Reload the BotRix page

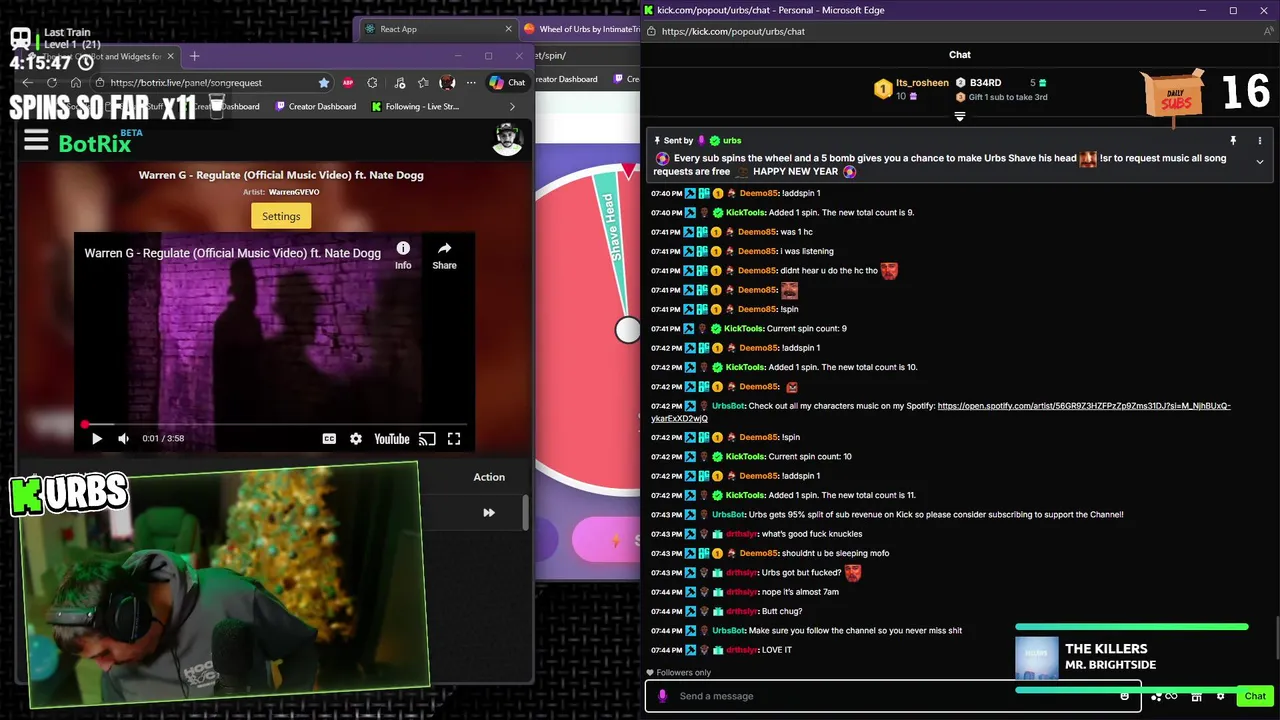[x=52, y=83]
